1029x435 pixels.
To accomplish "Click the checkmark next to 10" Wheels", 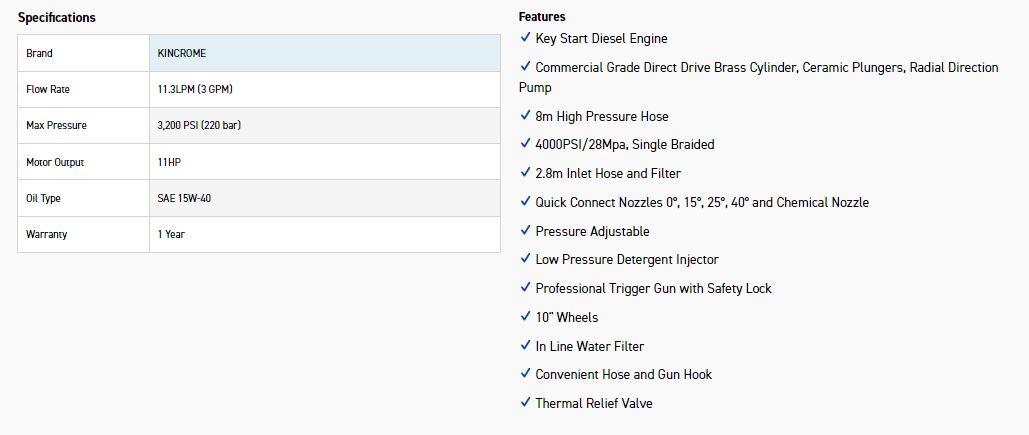I will [525, 317].
